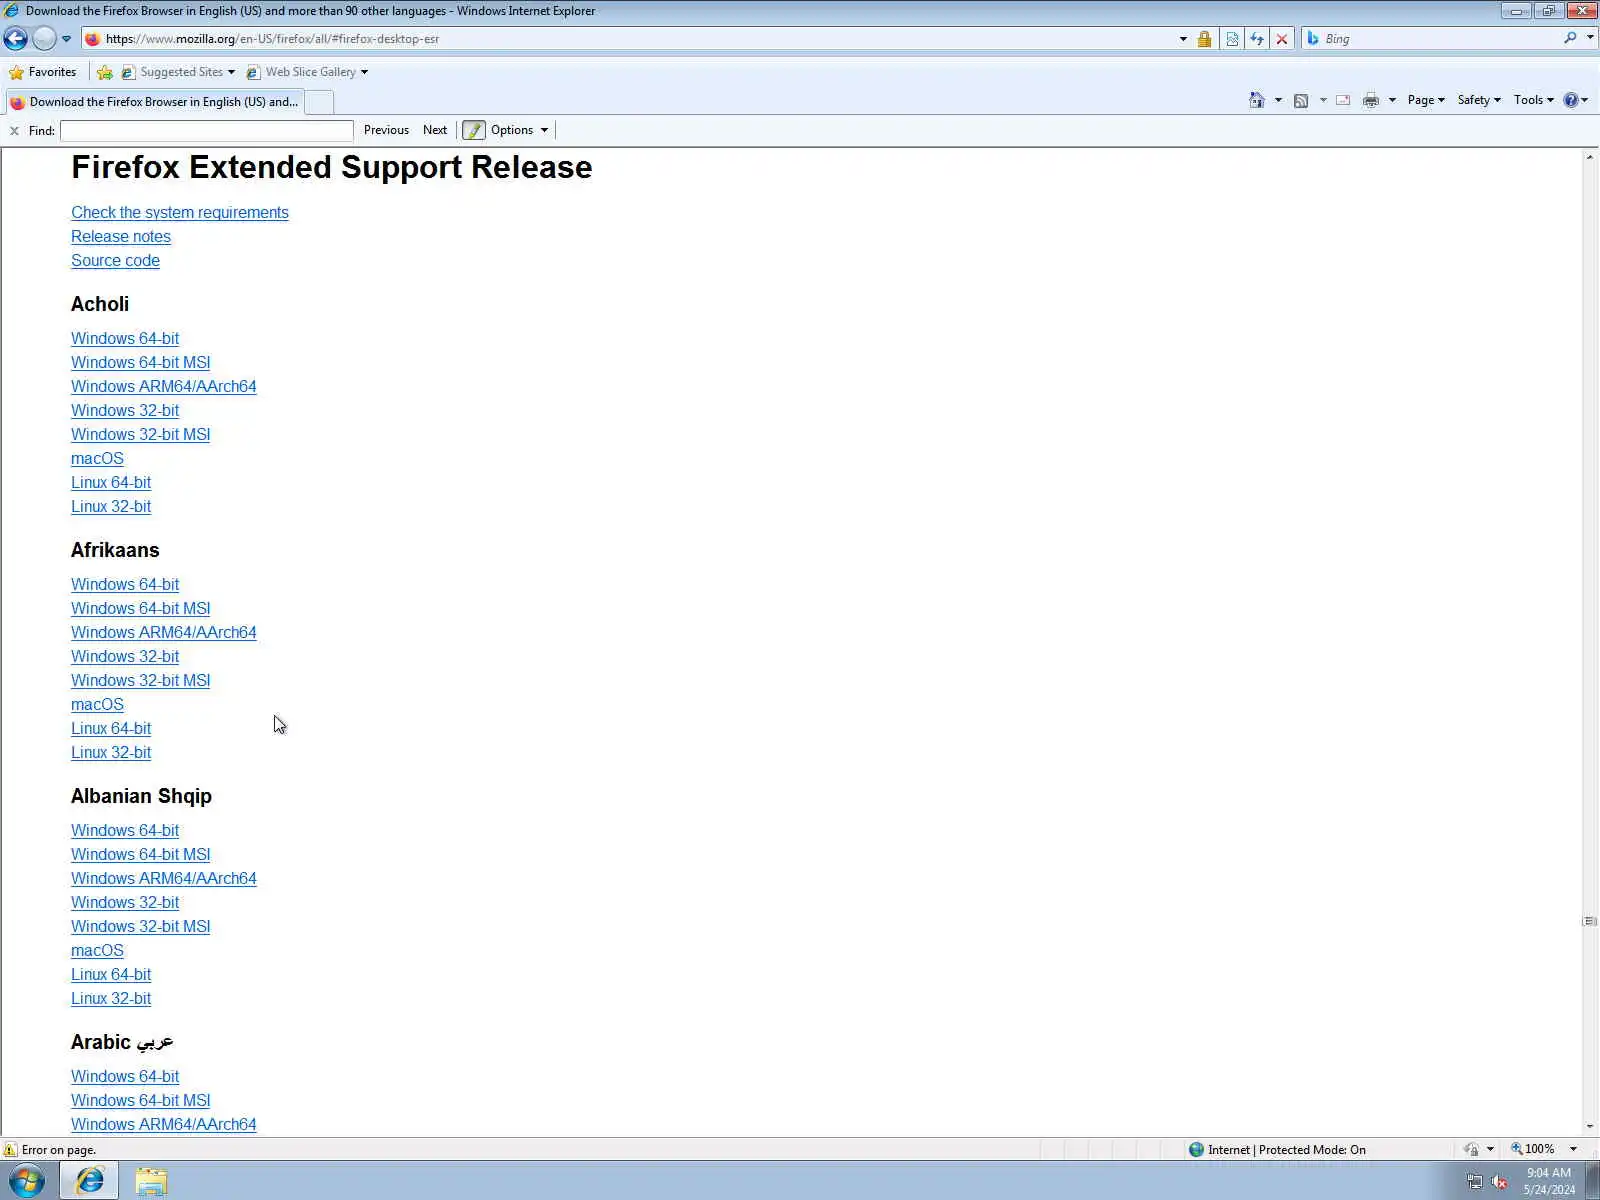Screen dimensions: 1600x1200
Task: Download Albanian Shqip Linux 32-bit
Action: (111, 998)
